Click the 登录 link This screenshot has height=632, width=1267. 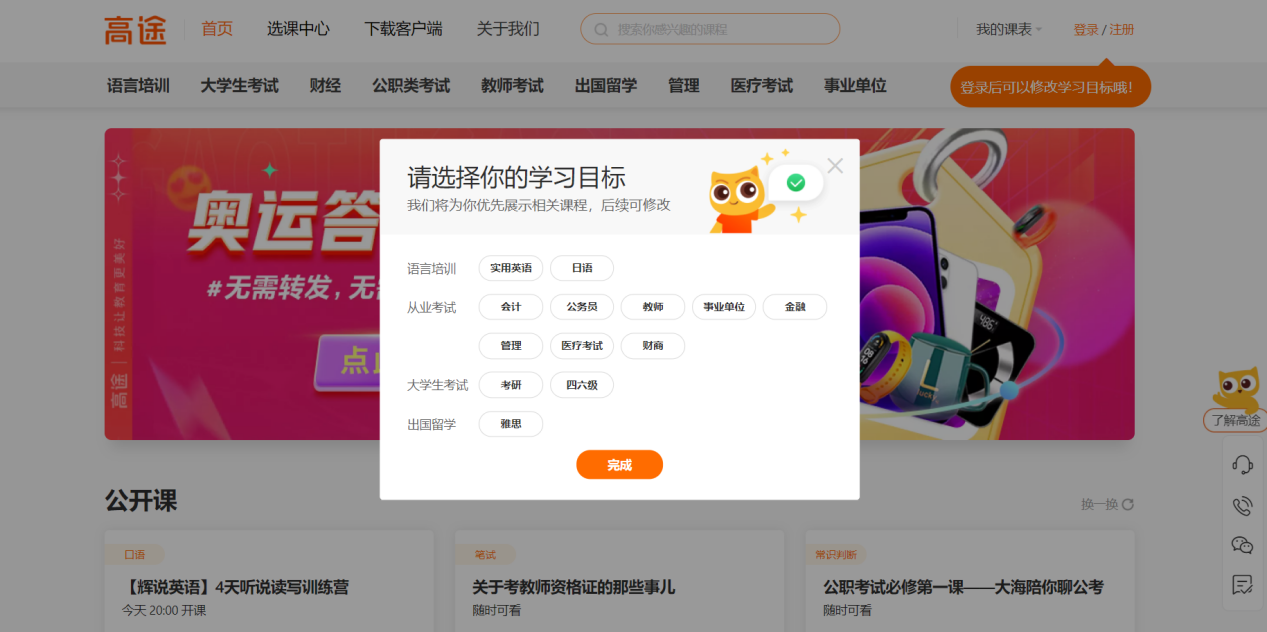pos(1085,30)
